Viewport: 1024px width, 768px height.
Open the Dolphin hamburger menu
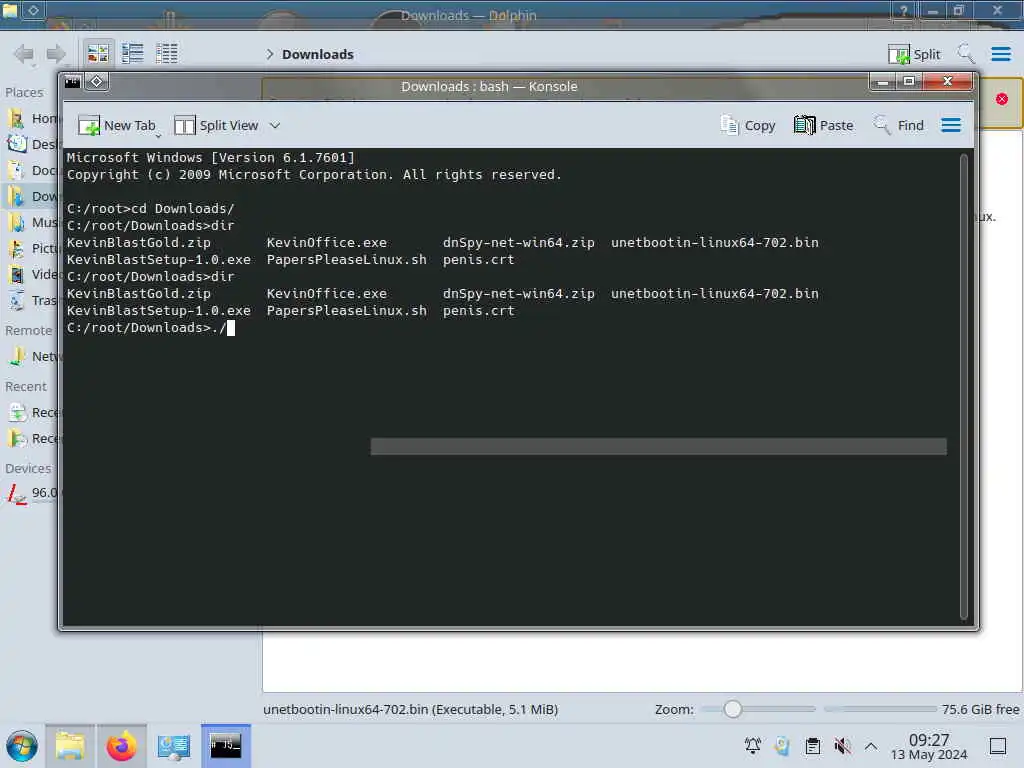(x=1000, y=54)
